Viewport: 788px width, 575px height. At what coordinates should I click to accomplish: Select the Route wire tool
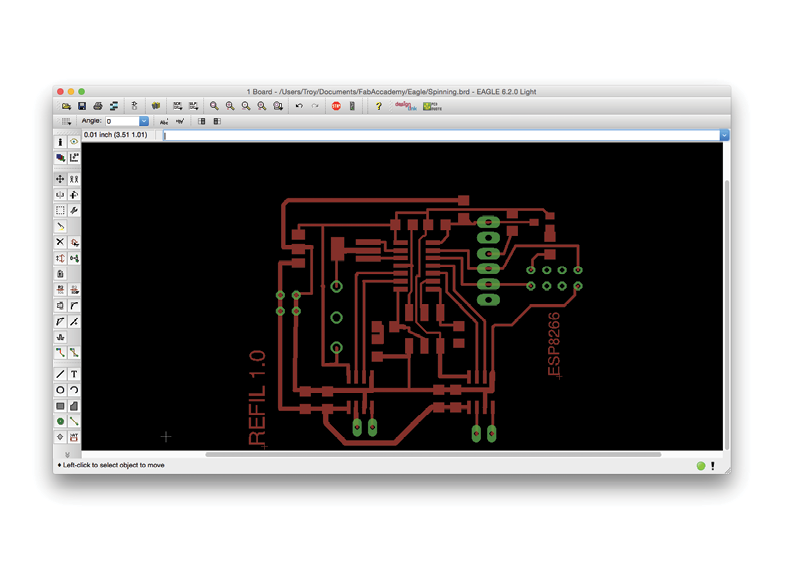pos(60,353)
